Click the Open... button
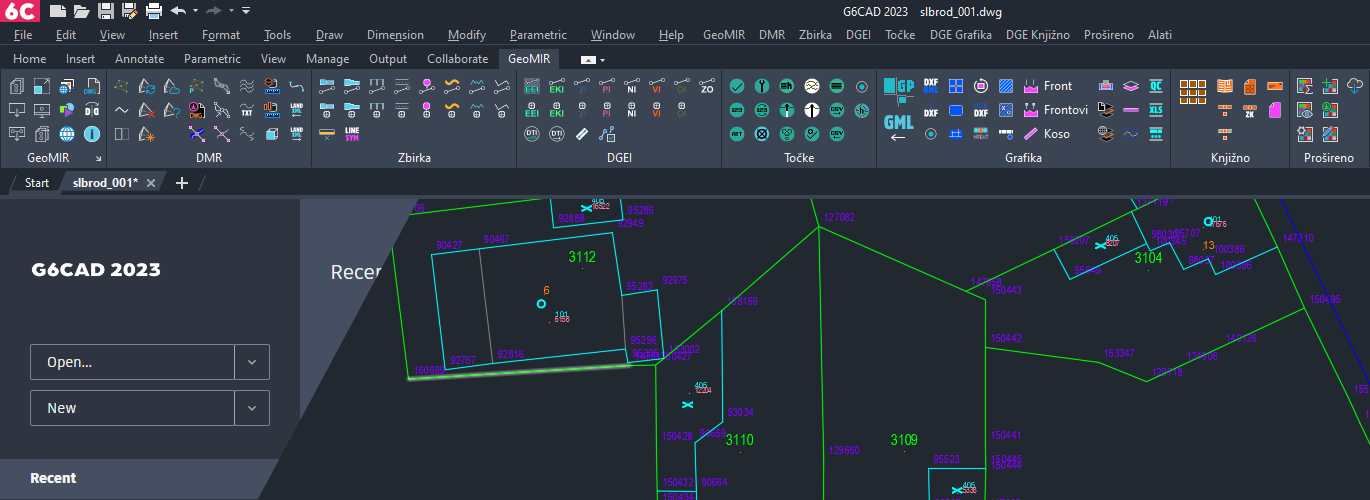 pyautogui.click(x=132, y=362)
